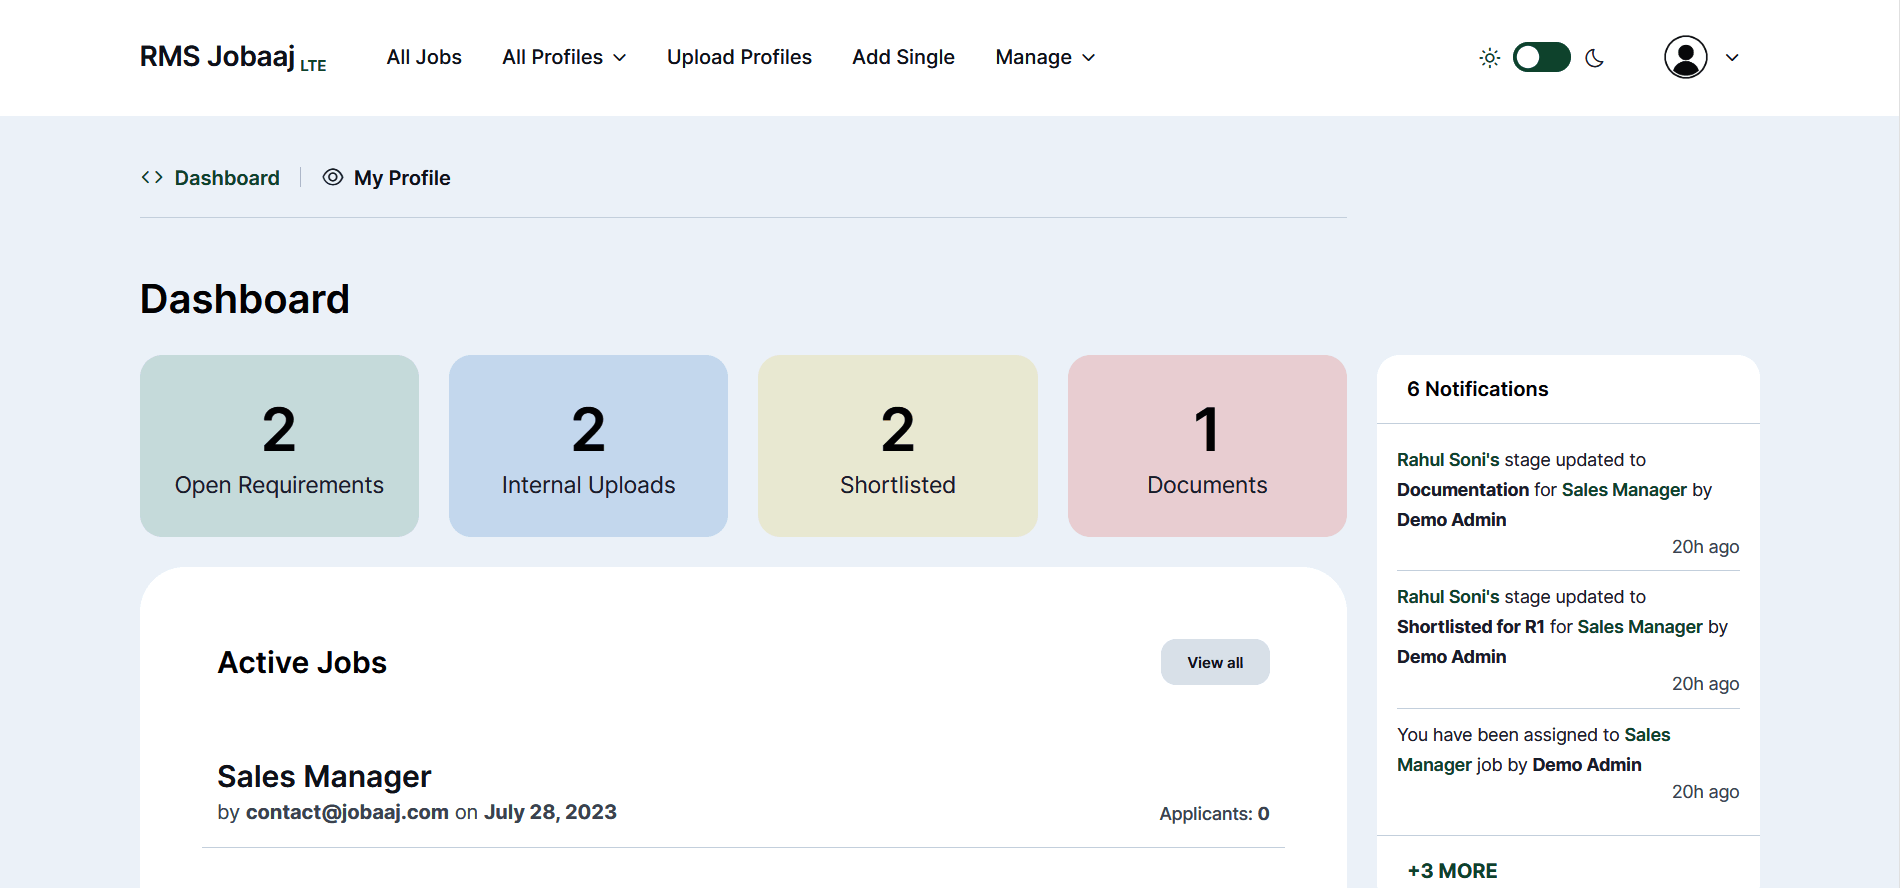Open the All Jobs menu item
Viewport: 1900px width, 888px height.
click(x=424, y=57)
